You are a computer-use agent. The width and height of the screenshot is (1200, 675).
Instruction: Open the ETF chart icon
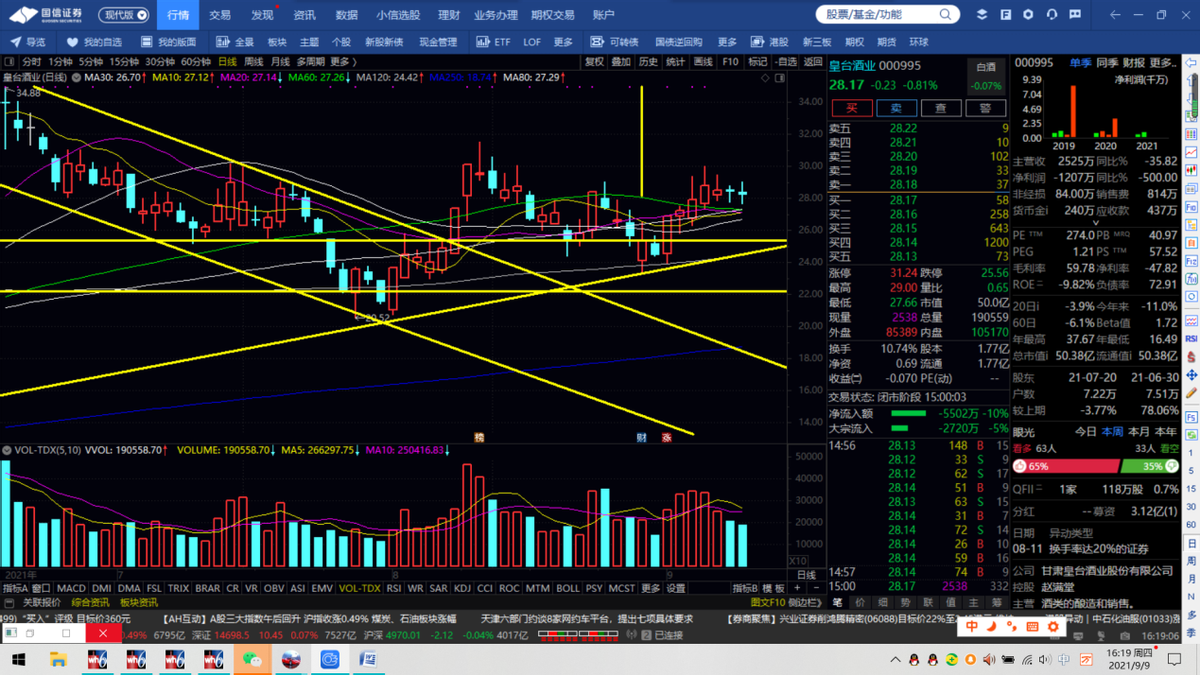[482, 42]
